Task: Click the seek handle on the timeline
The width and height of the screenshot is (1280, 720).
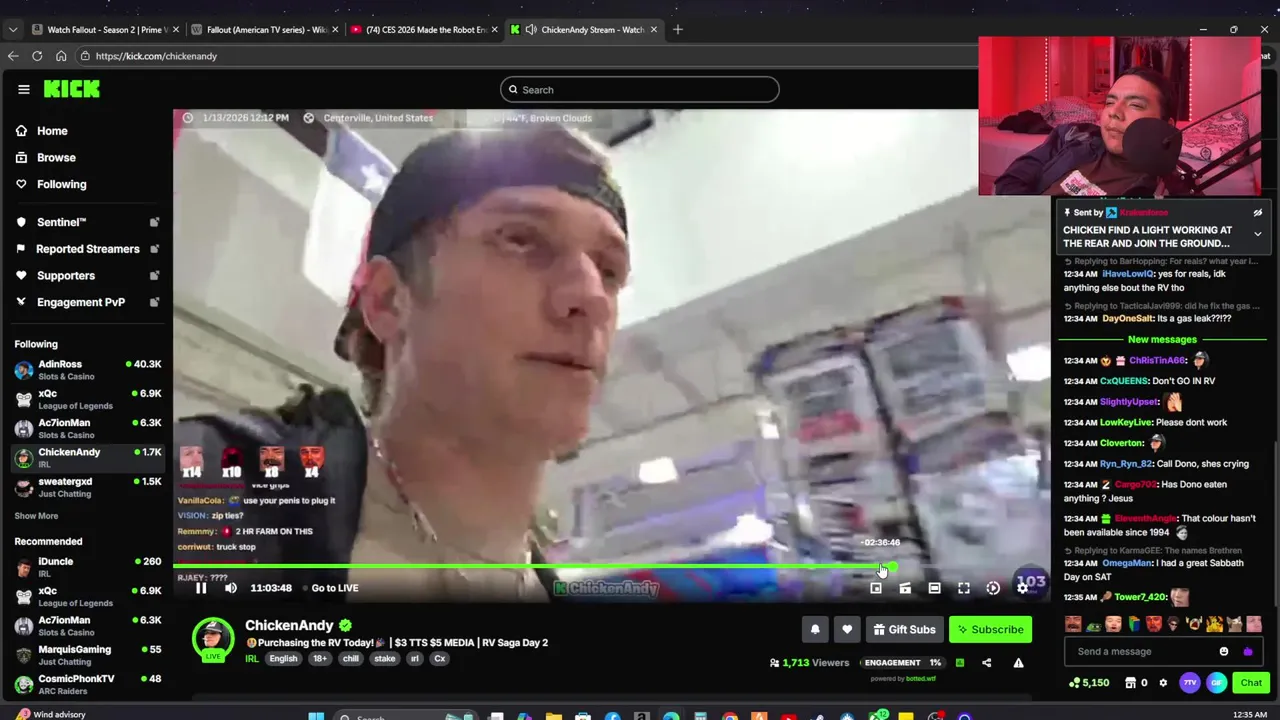Action: pyautogui.click(x=890, y=567)
